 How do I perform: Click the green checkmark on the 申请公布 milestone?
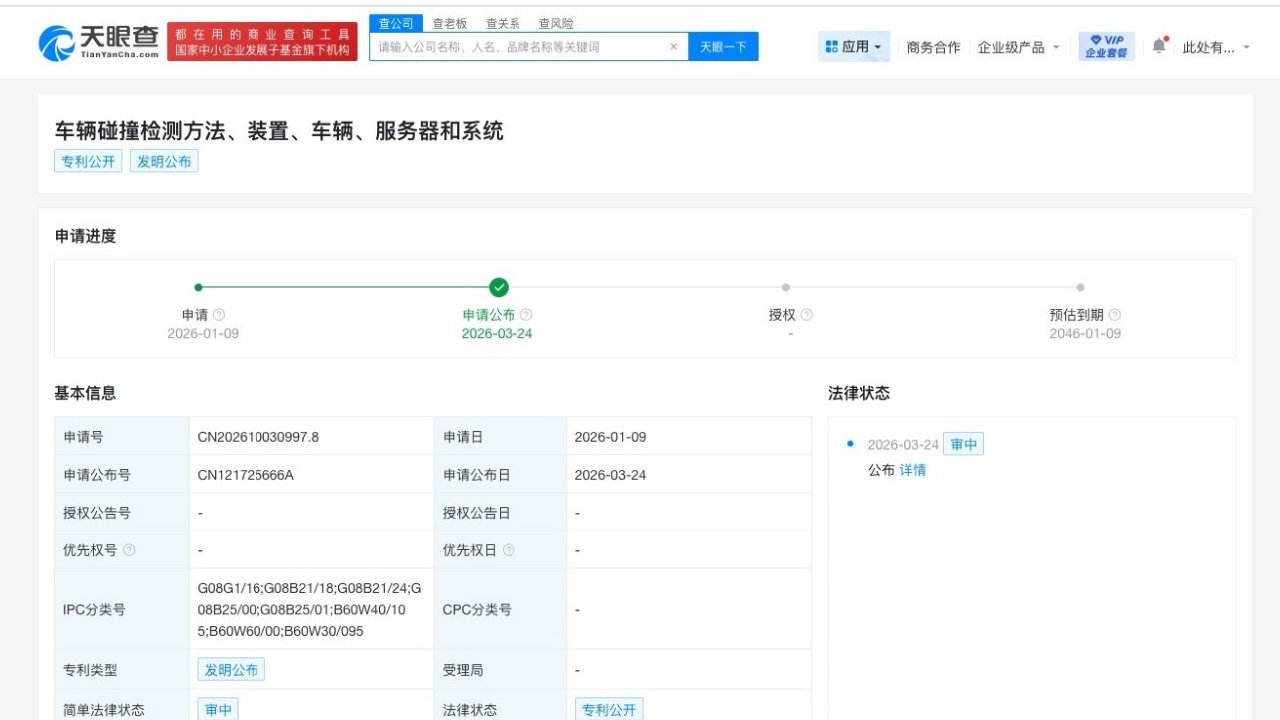coord(498,287)
